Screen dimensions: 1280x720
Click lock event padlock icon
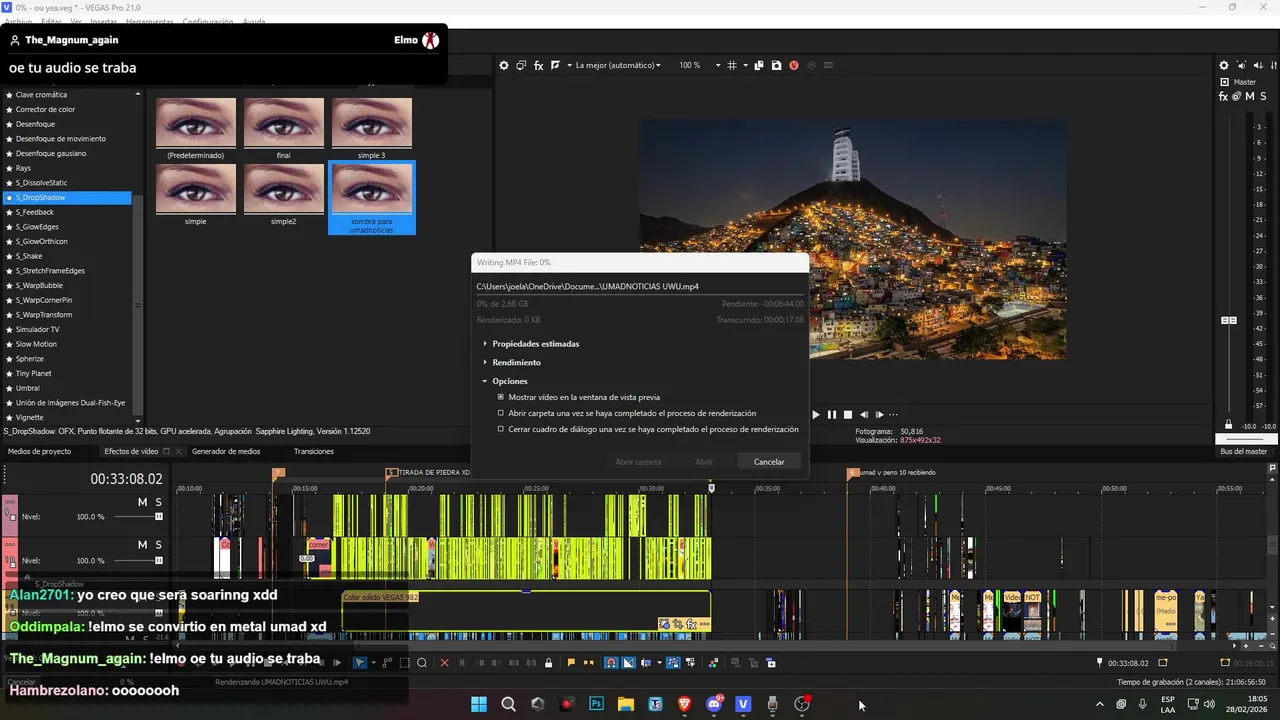click(548, 662)
